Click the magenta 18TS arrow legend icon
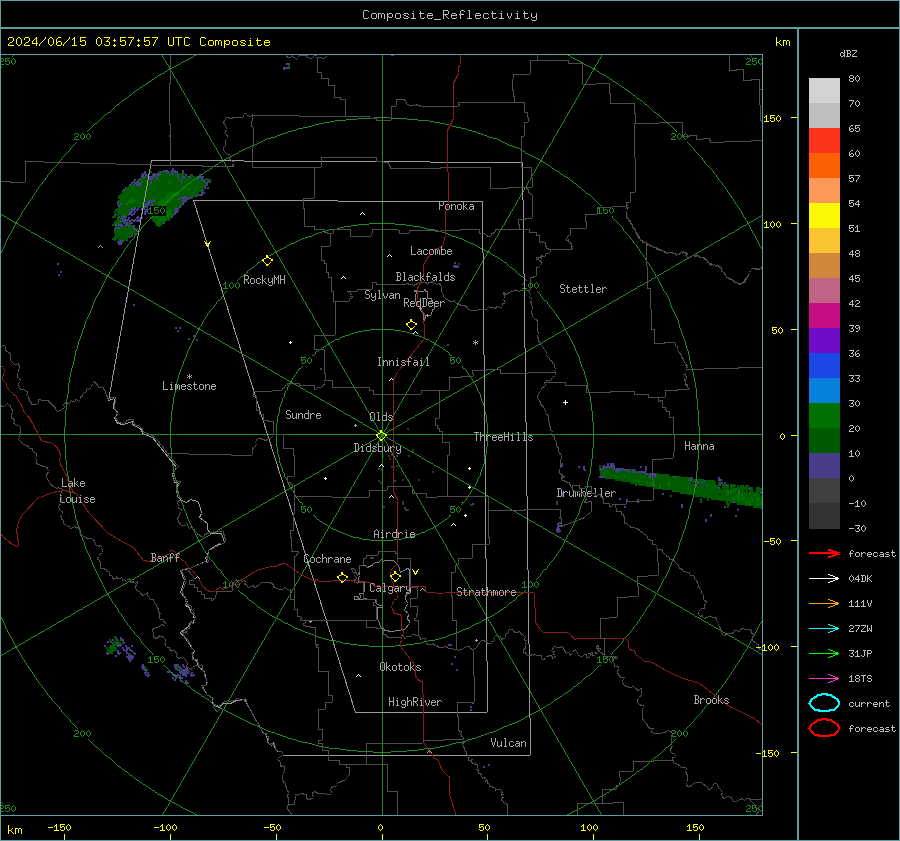Viewport: 900px width, 841px height. [x=824, y=679]
